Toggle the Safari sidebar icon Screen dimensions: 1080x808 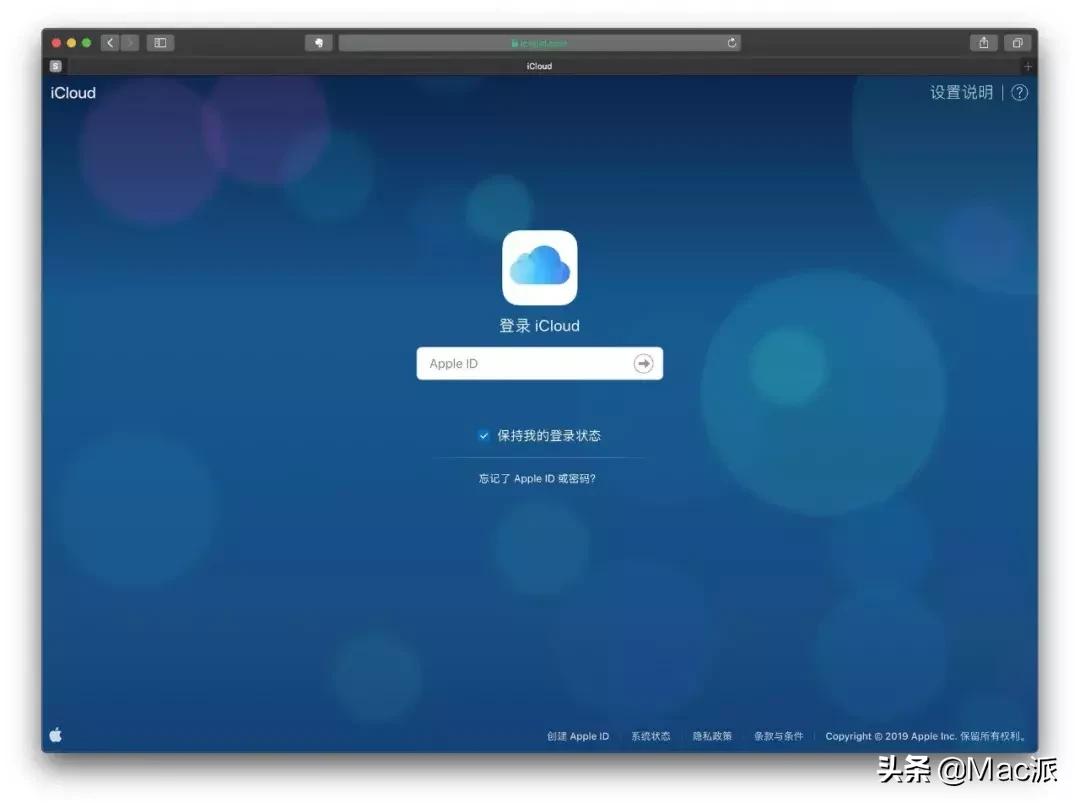tap(160, 43)
